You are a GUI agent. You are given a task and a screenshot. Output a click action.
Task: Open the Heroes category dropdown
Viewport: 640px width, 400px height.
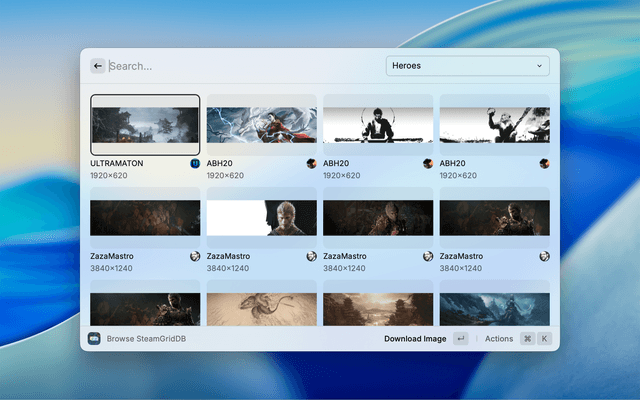(x=467, y=66)
